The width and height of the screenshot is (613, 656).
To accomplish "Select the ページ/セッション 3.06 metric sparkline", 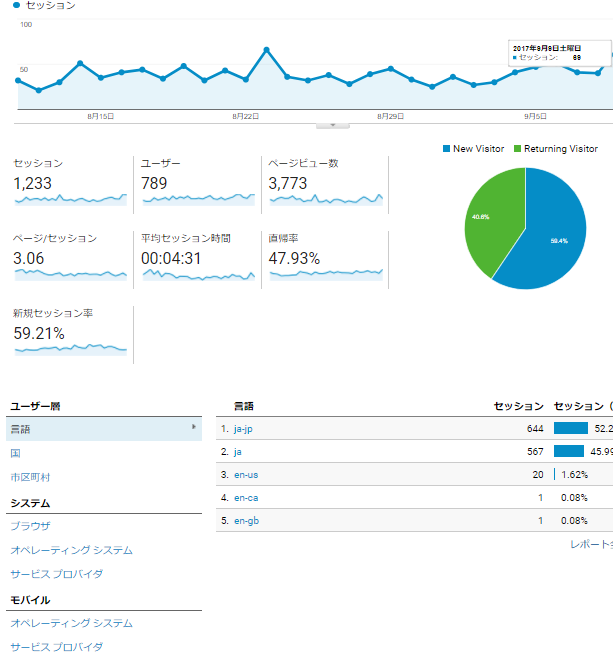I will click(x=70, y=274).
